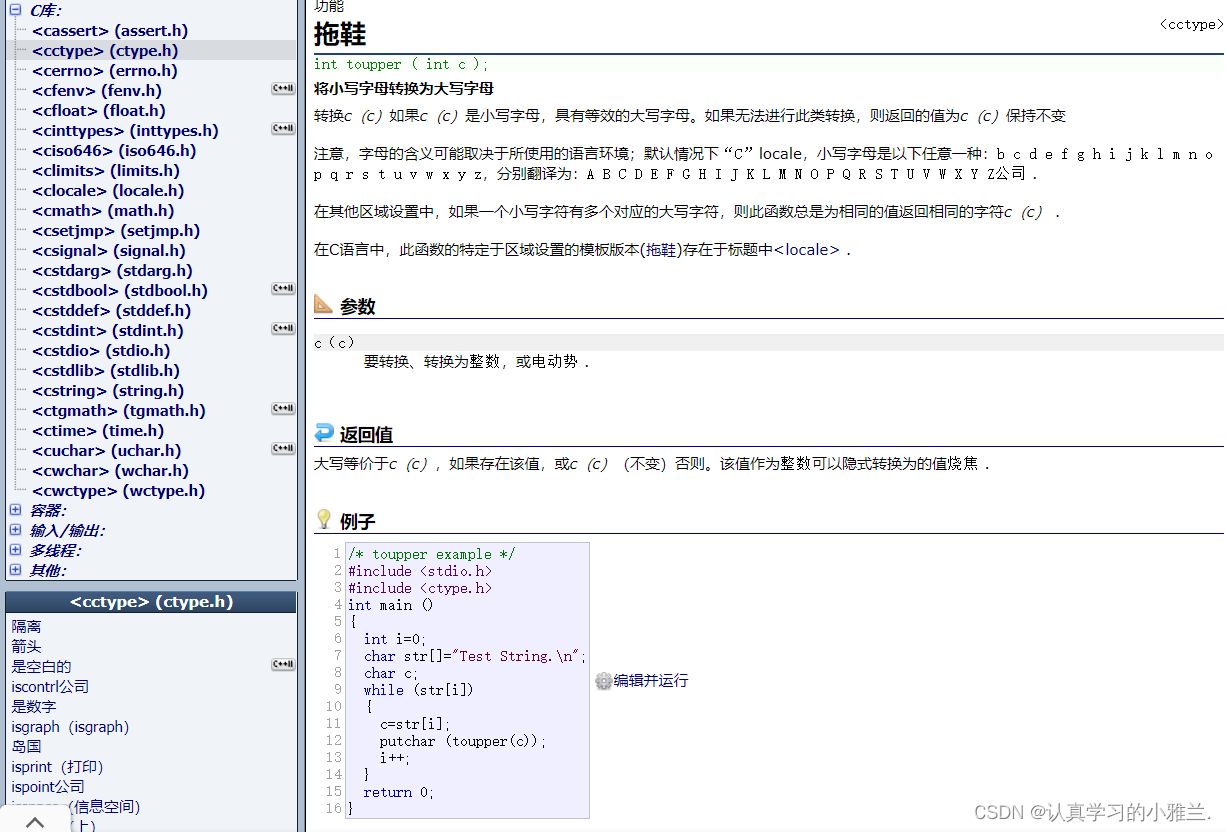
Task: Click the C++11 badge beside <cuchar>
Action: tap(283, 449)
